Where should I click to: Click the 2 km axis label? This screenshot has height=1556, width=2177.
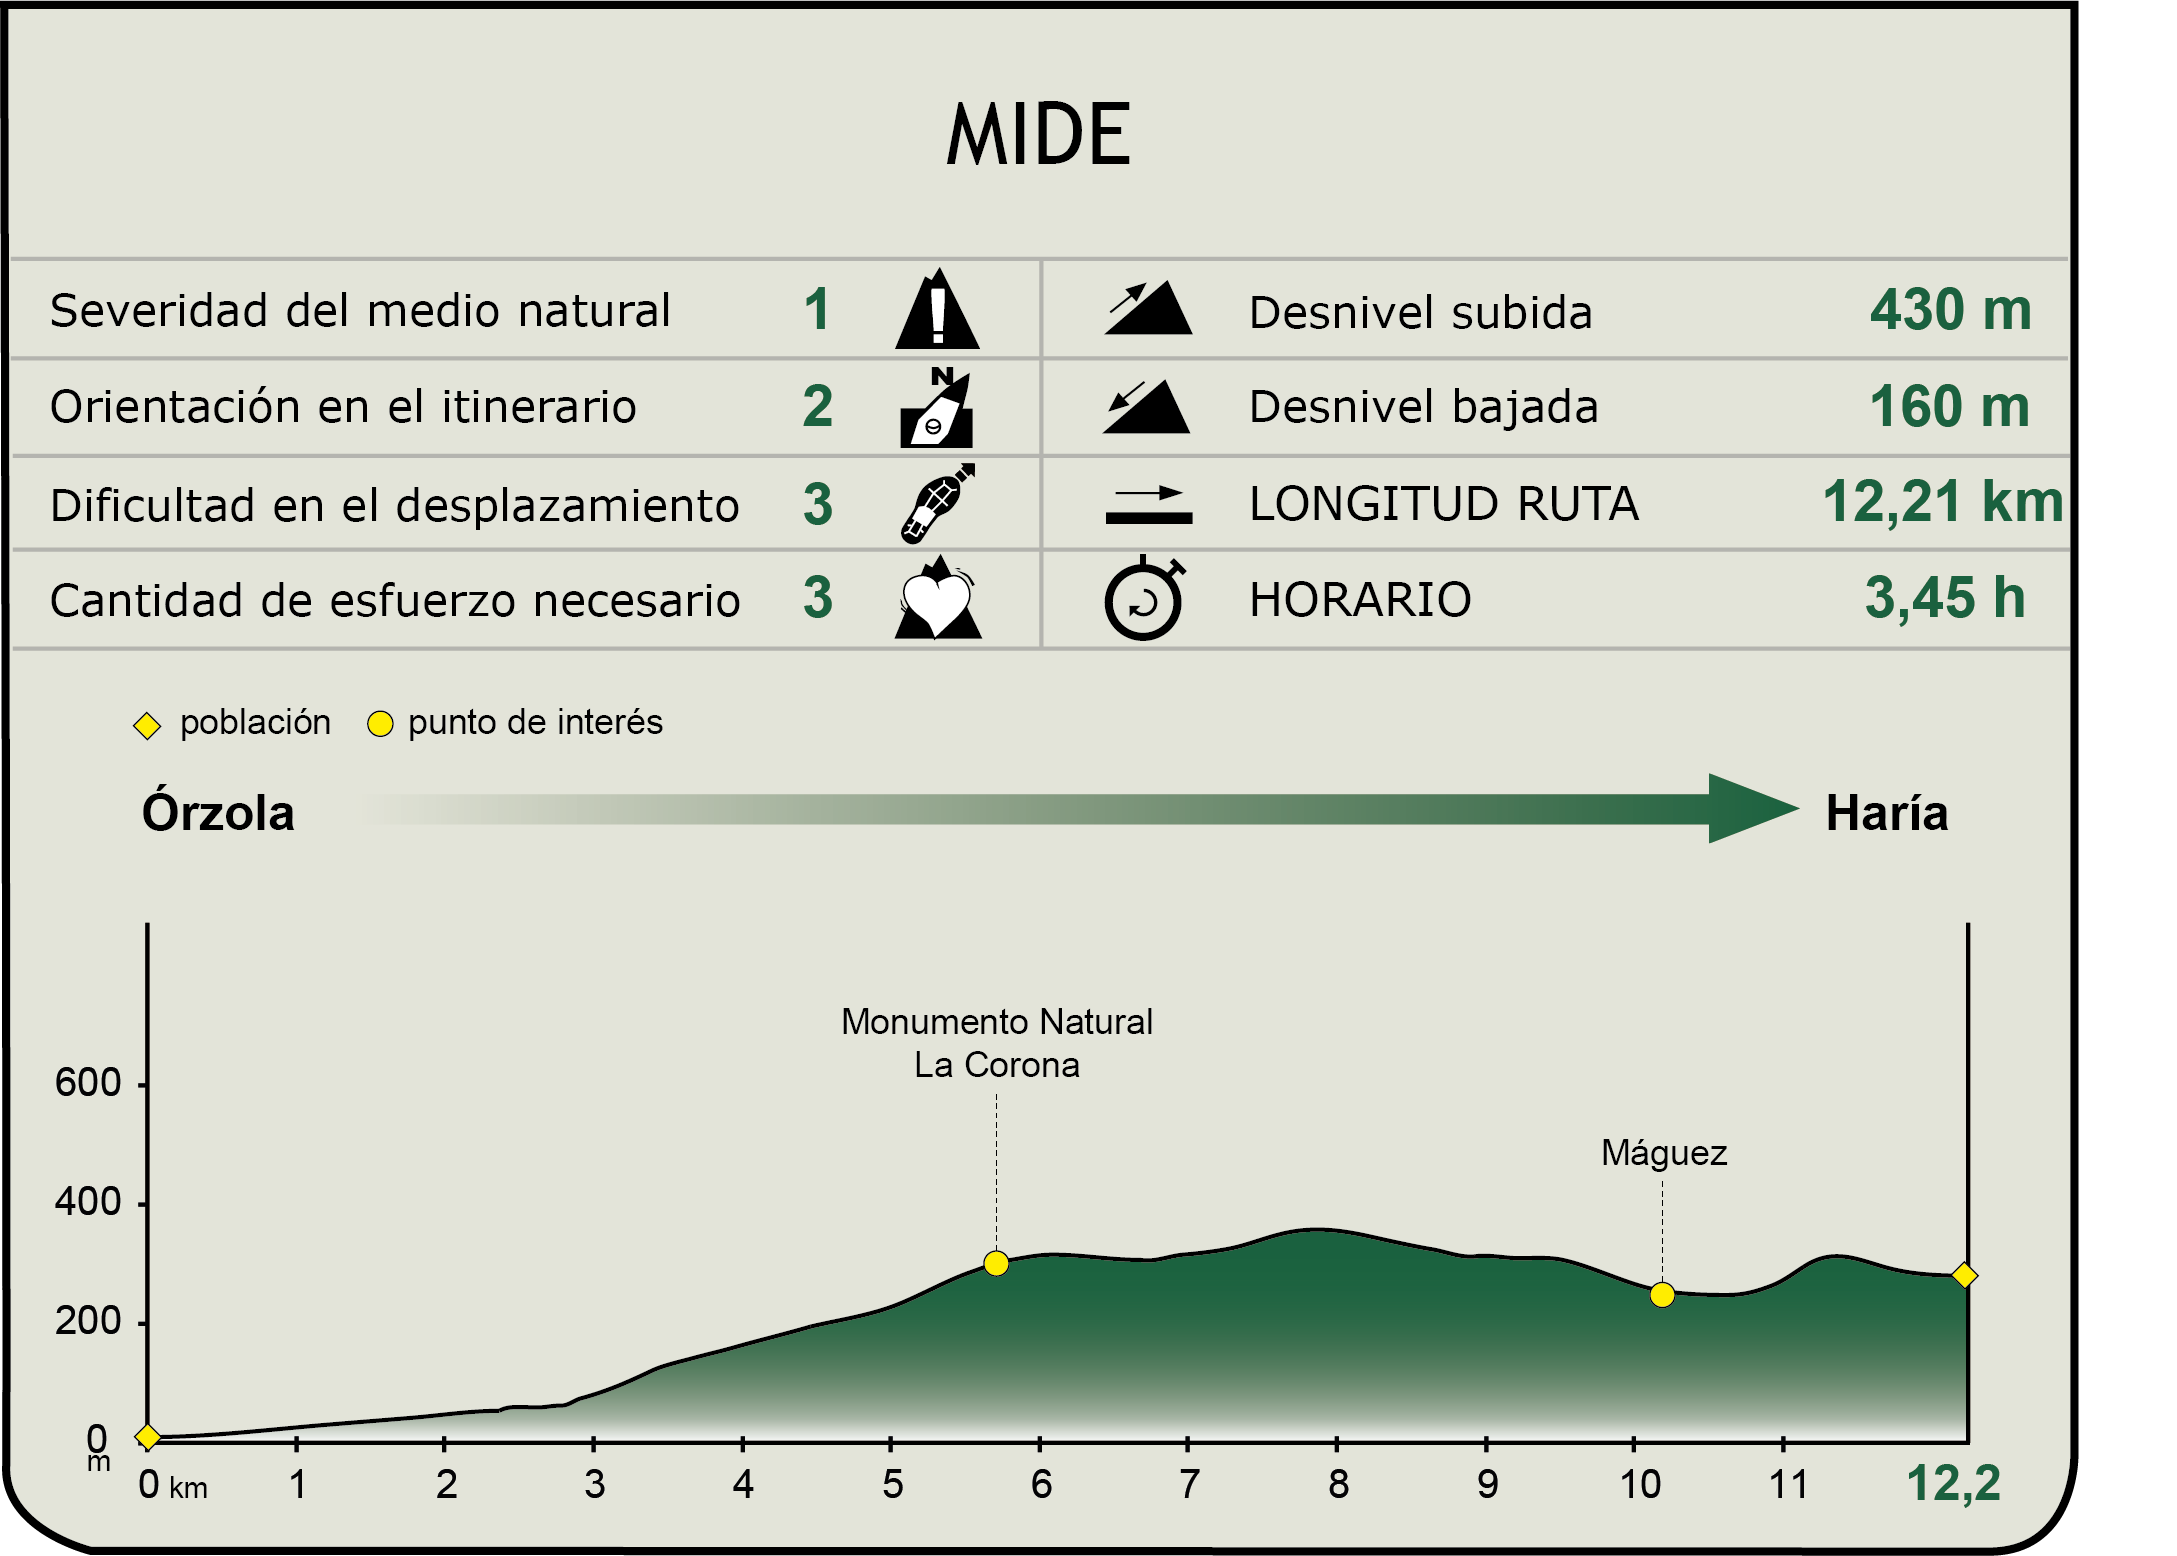click(446, 1485)
